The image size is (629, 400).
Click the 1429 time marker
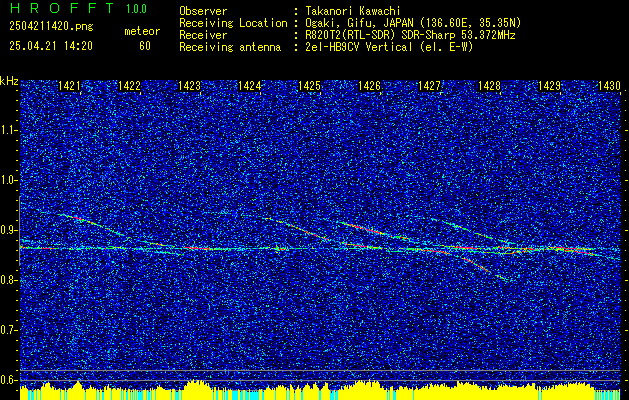[549, 85]
